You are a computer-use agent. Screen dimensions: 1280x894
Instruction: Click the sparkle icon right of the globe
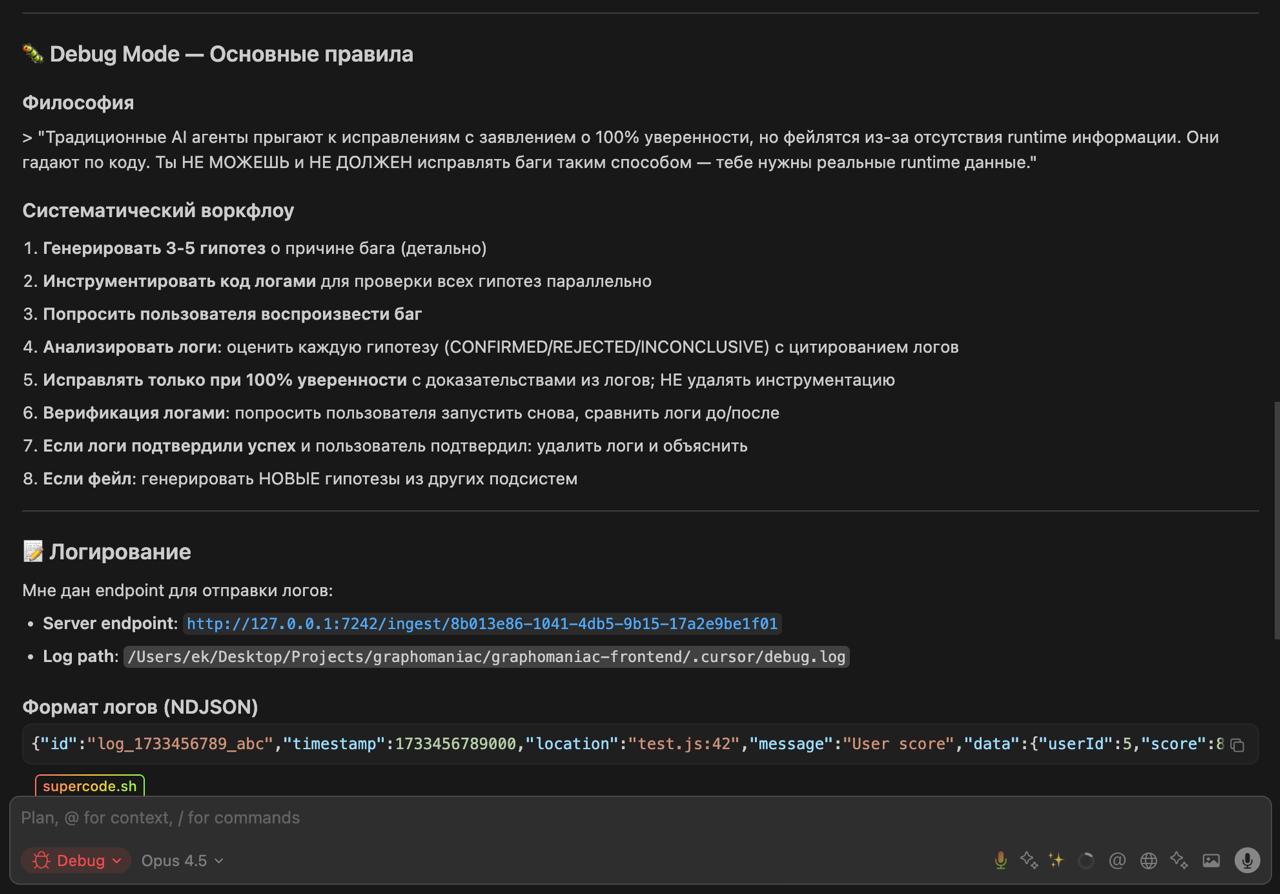tap(1178, 860)
